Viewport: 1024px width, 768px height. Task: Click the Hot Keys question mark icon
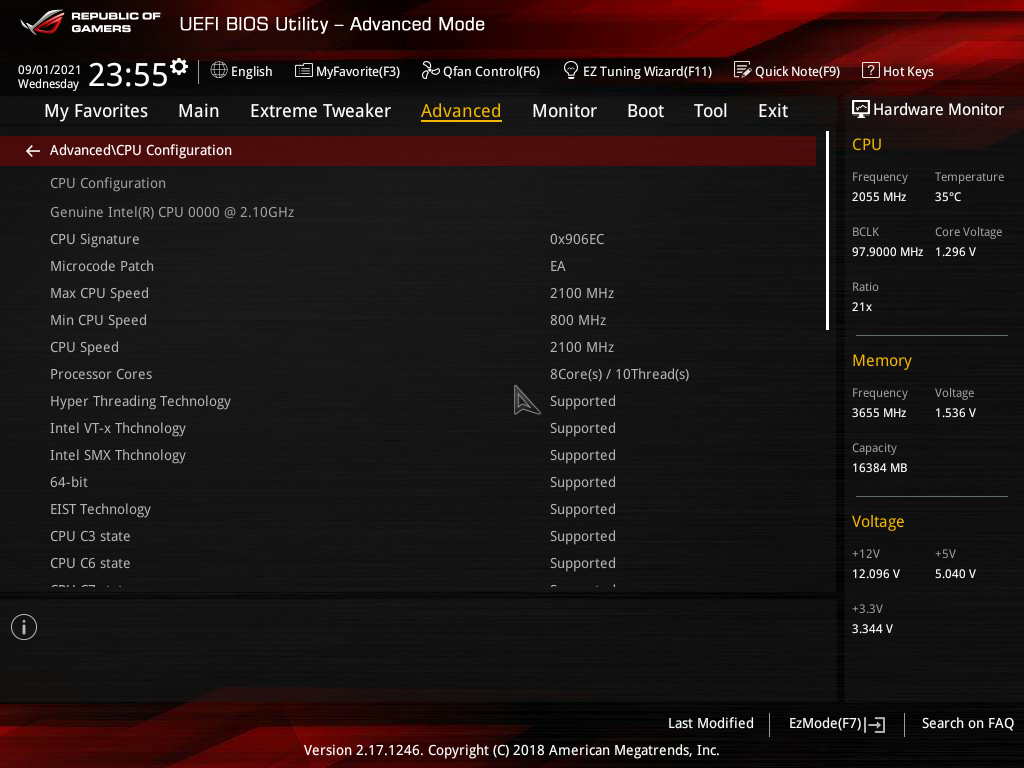pyautogui.click(x=871, y=71)
